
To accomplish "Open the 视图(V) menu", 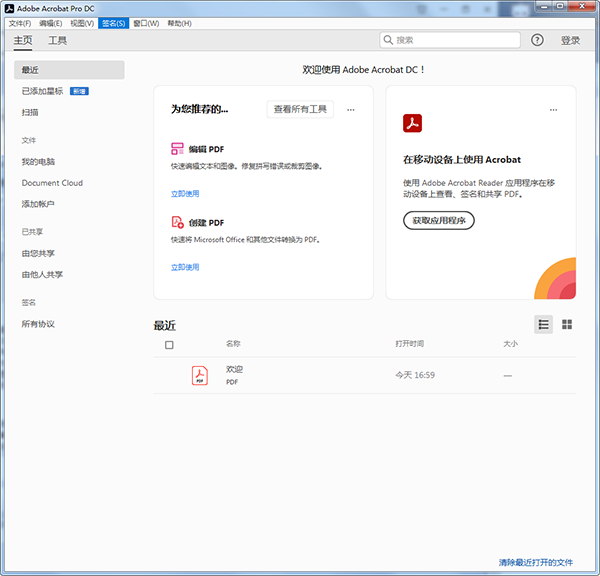I will point(82,23).
